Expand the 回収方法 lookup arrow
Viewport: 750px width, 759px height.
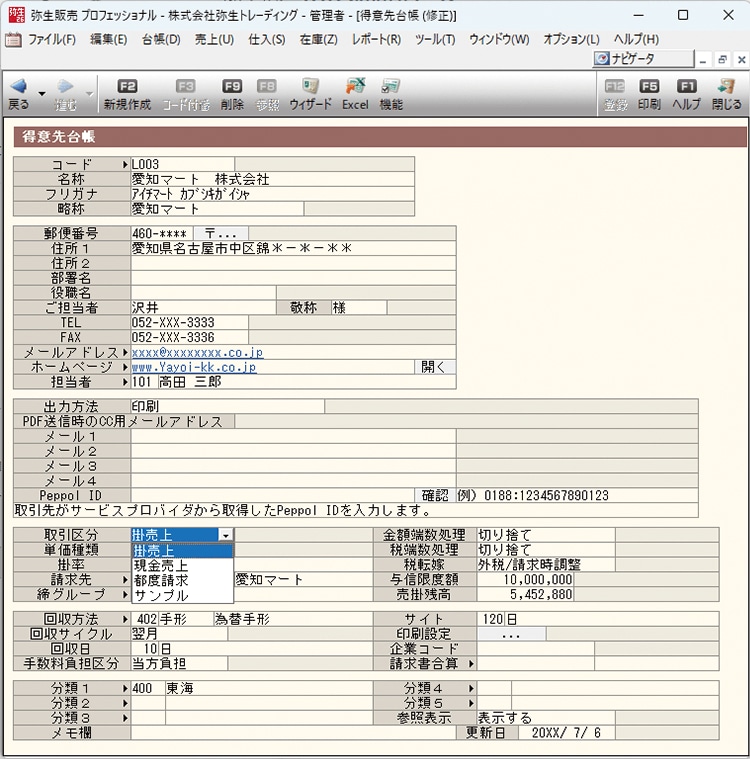pos(125,619)
